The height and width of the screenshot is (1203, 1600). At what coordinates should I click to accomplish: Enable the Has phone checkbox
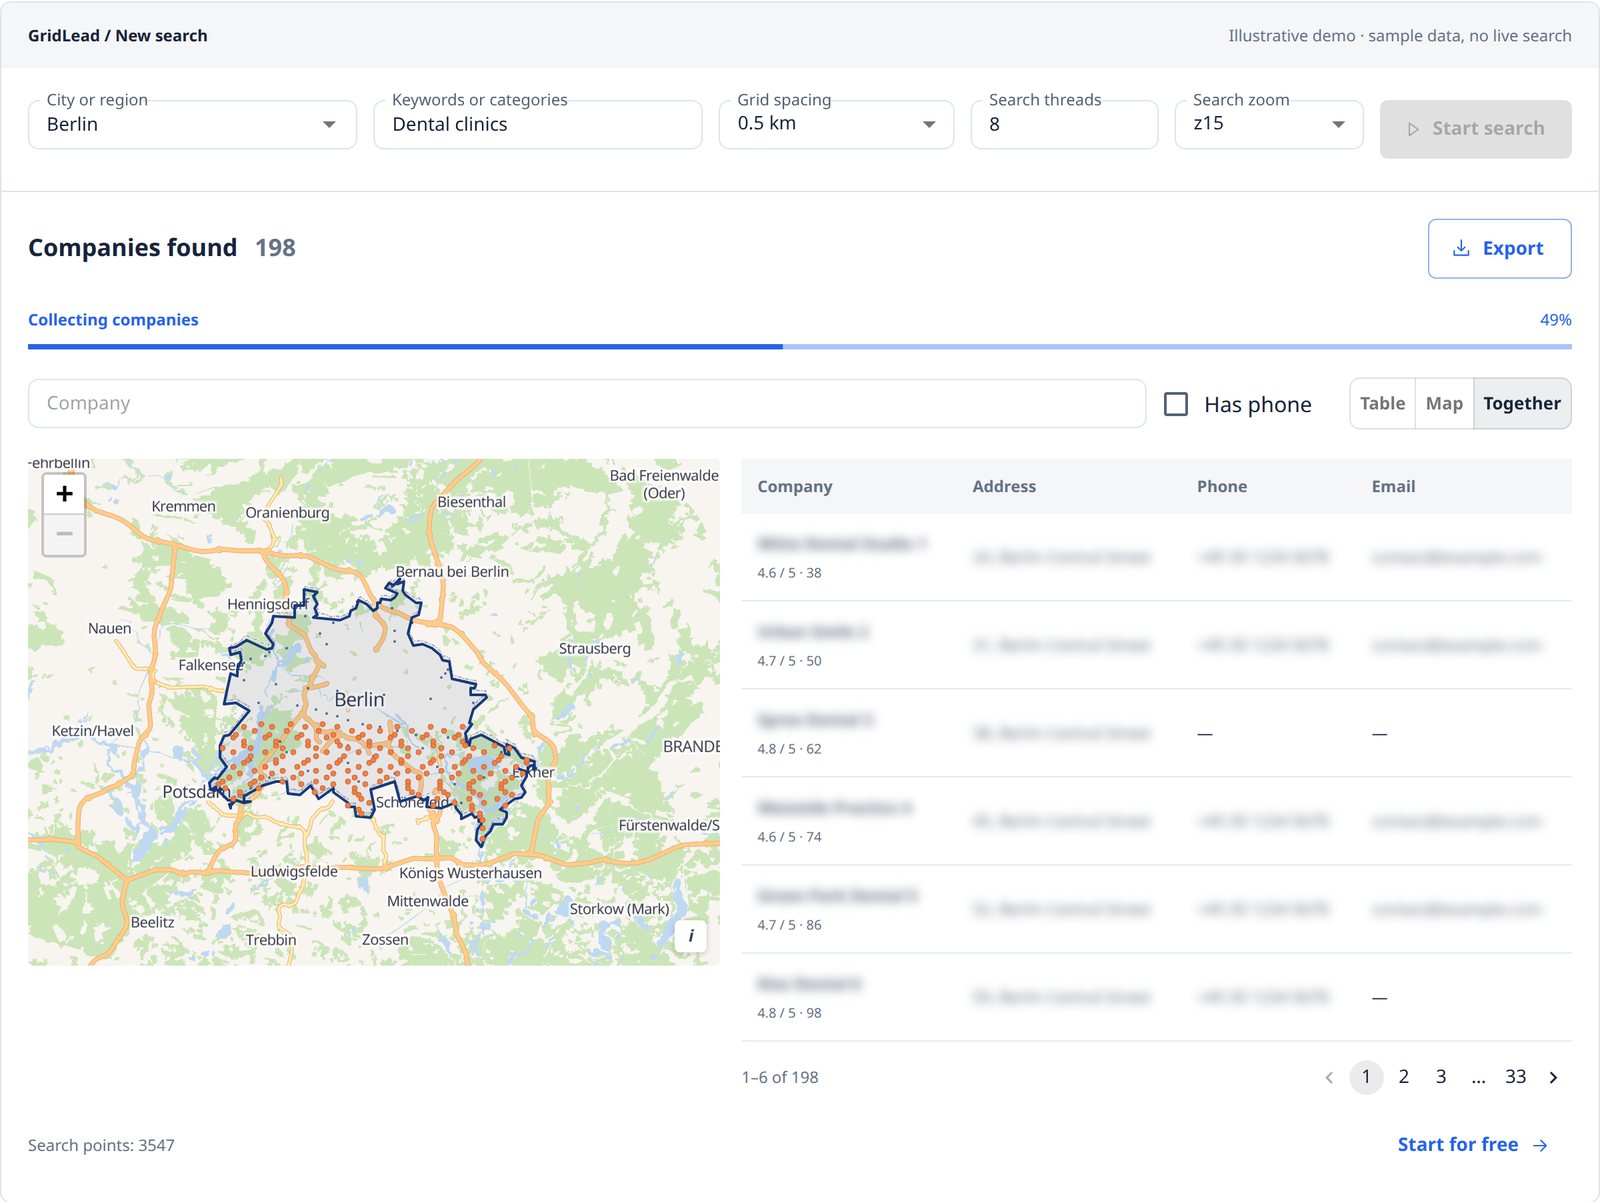point(1176,404)
